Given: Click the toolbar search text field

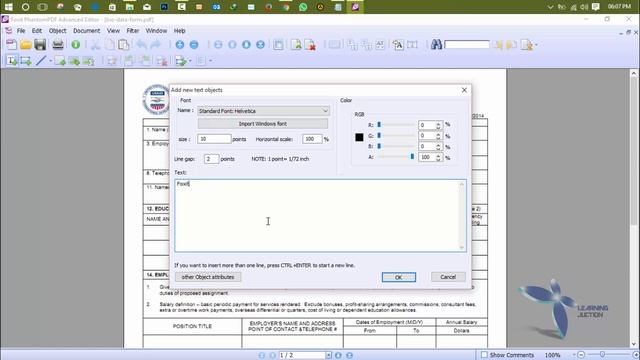Looking at the screenshot, I should [x=467, y=44].
